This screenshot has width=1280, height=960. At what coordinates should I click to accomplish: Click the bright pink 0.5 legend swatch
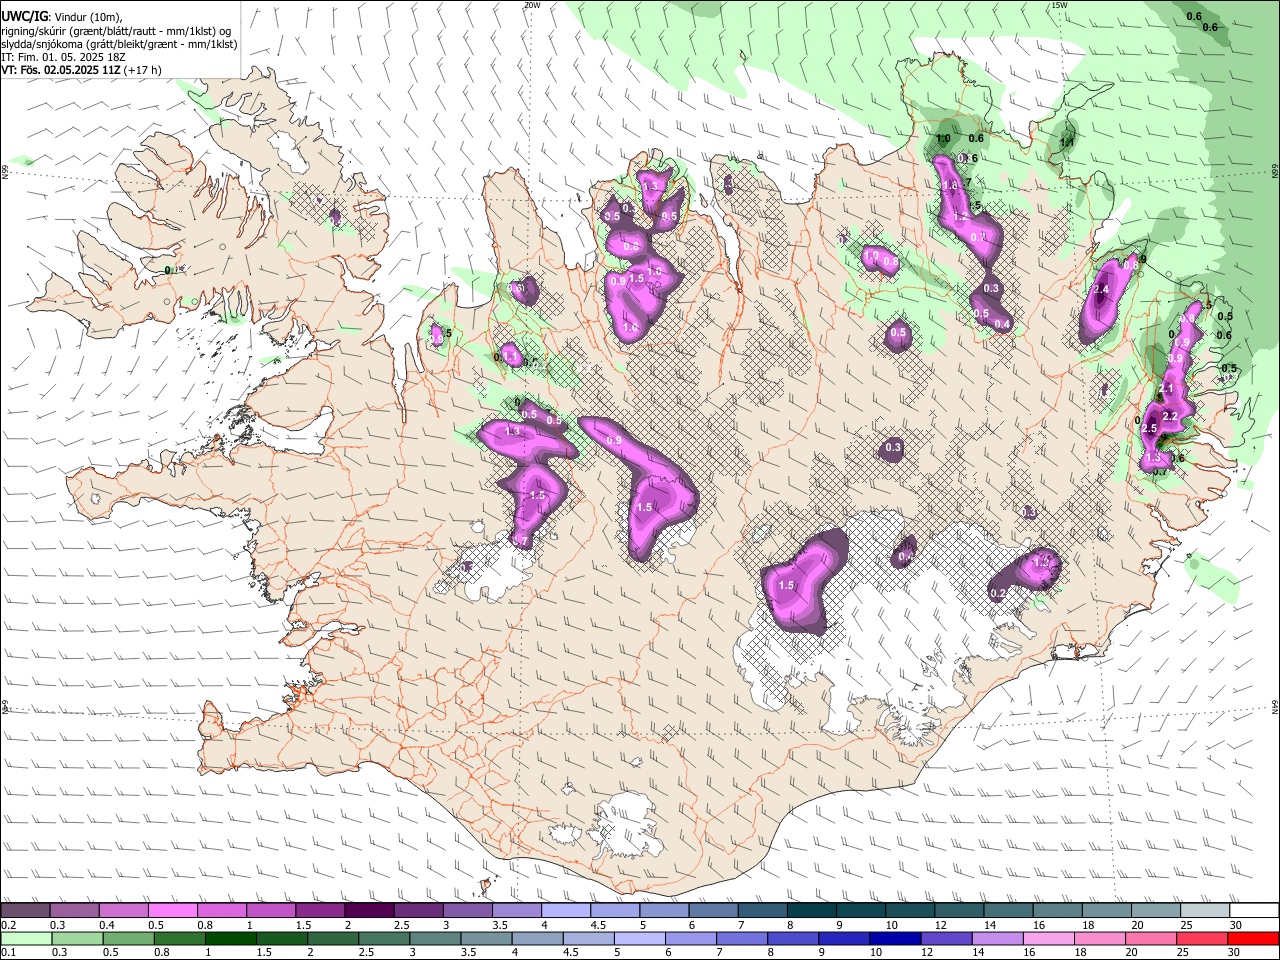[172, 911]
